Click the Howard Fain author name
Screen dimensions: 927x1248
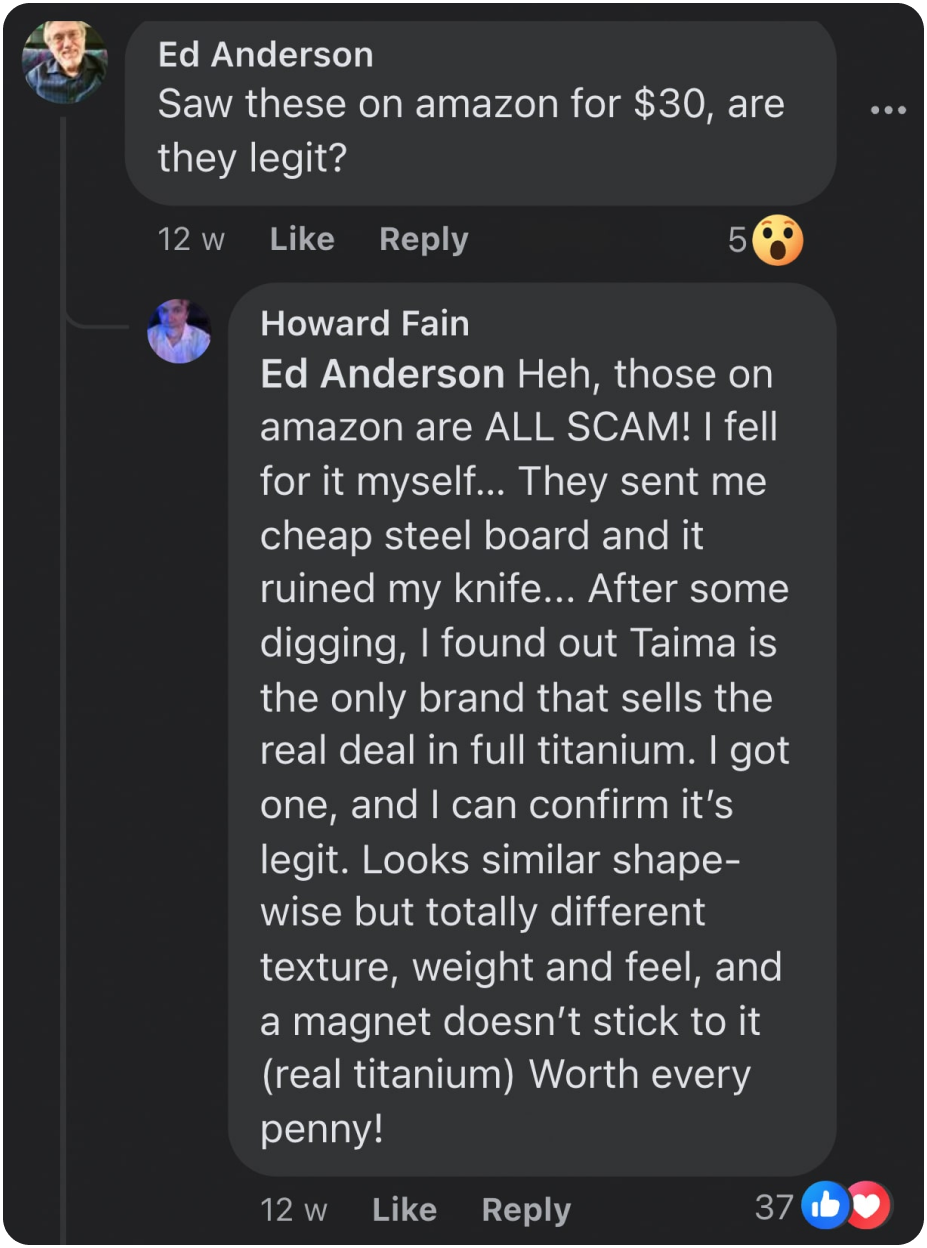[364, 323]
